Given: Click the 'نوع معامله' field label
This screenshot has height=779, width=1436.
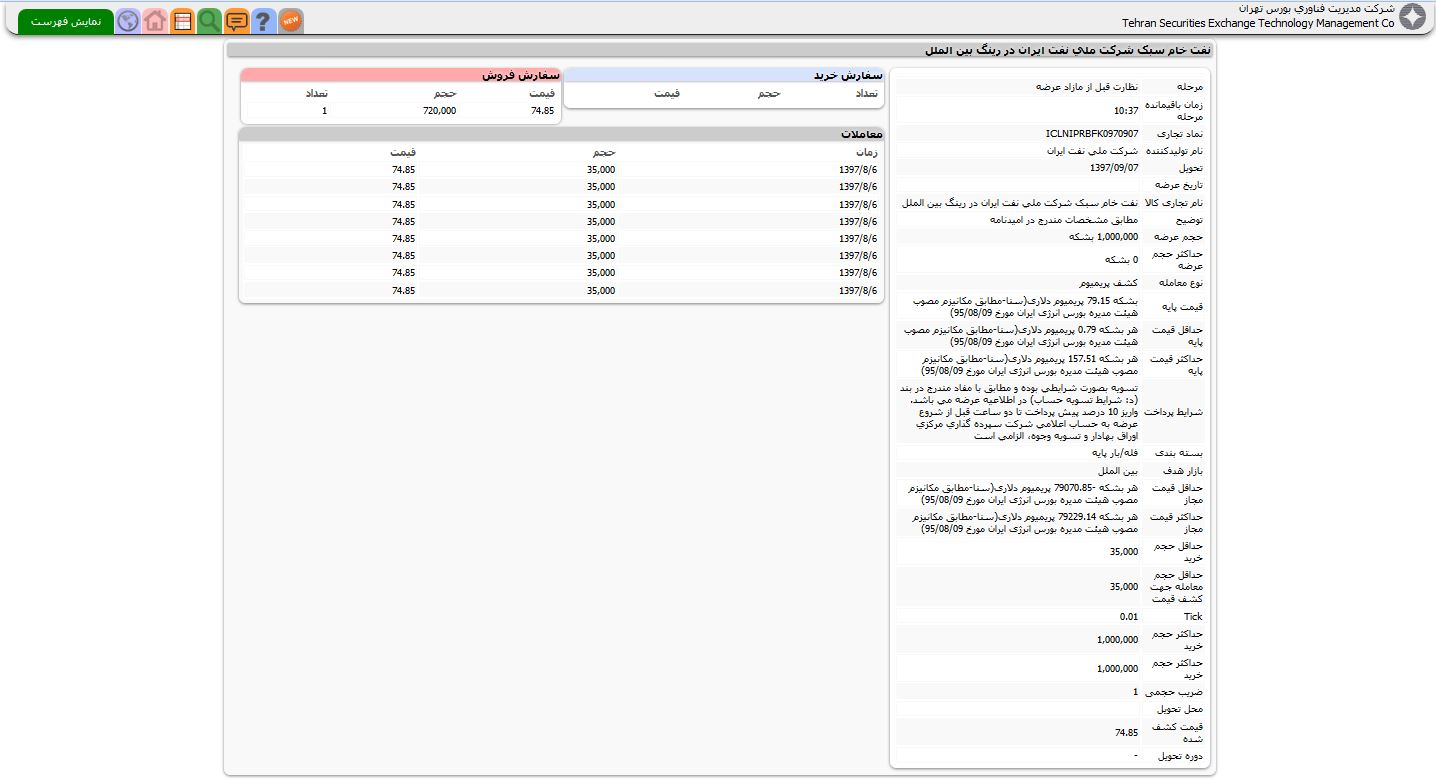Looking at the screenshot, I should [1180, 283].
